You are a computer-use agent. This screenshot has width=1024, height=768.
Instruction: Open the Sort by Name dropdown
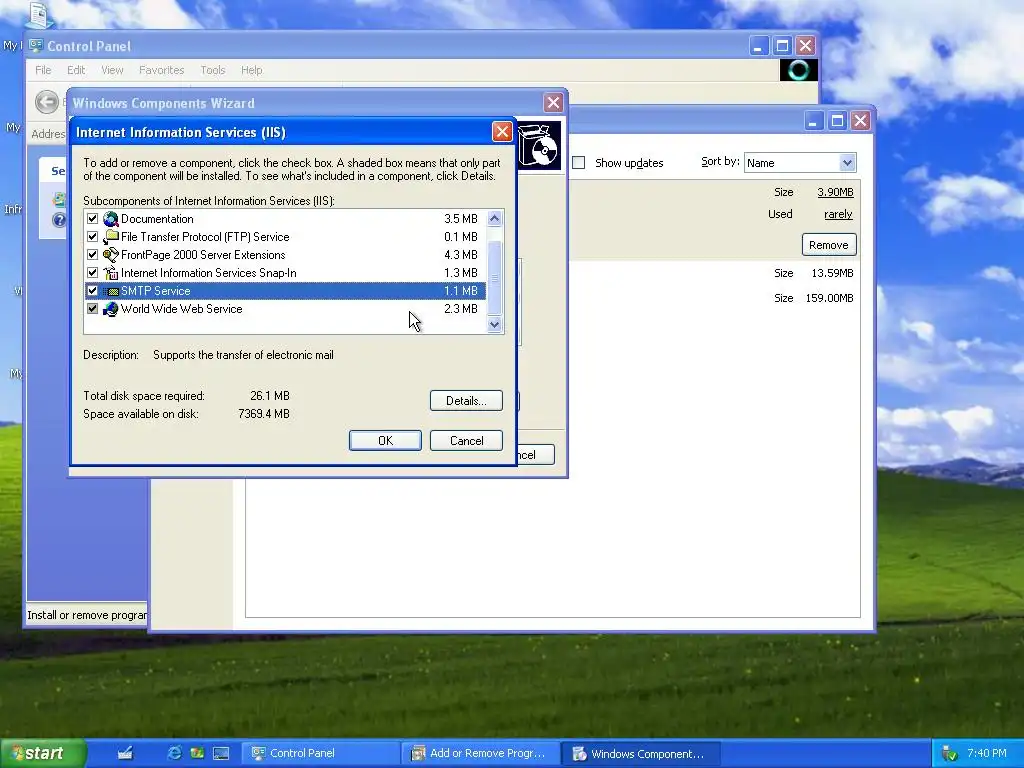click(x=846, y=163)
